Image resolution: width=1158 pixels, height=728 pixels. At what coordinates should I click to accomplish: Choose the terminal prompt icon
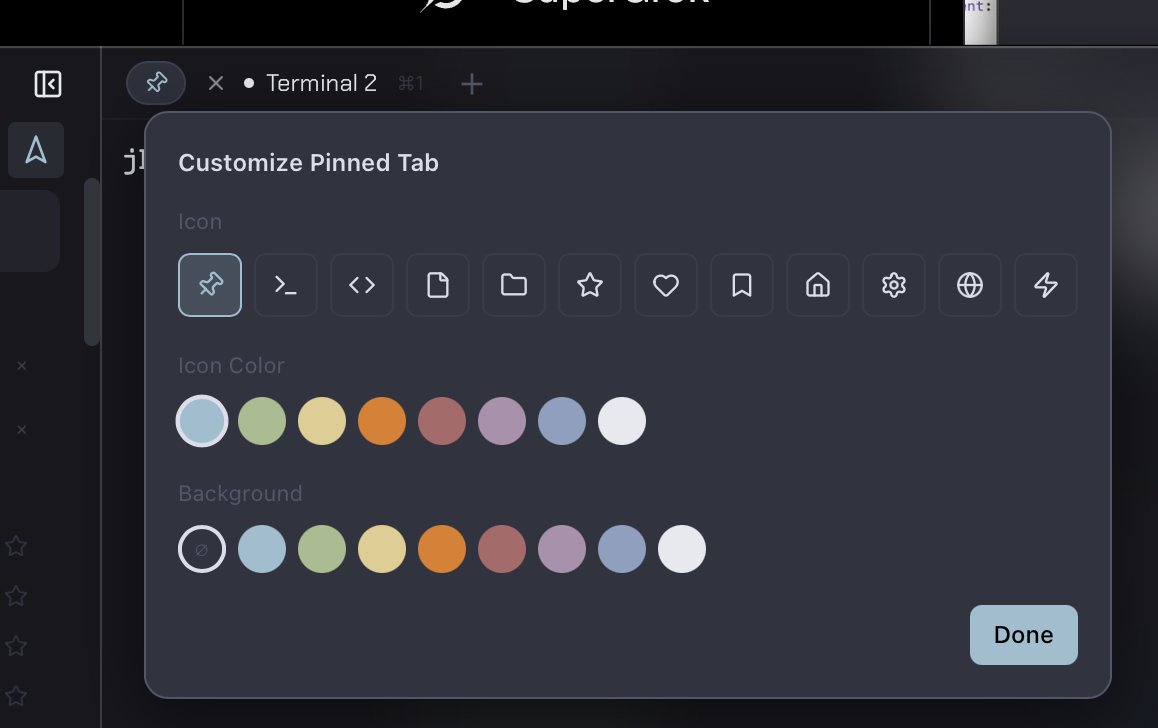click(x=286, y=285)
